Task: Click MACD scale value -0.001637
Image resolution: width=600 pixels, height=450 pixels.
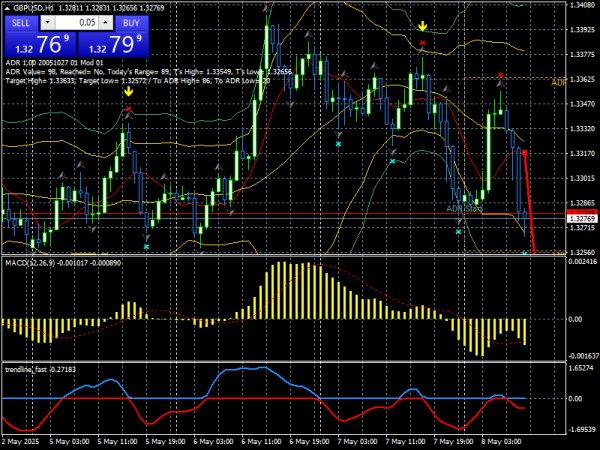Action: click(583, 356)
